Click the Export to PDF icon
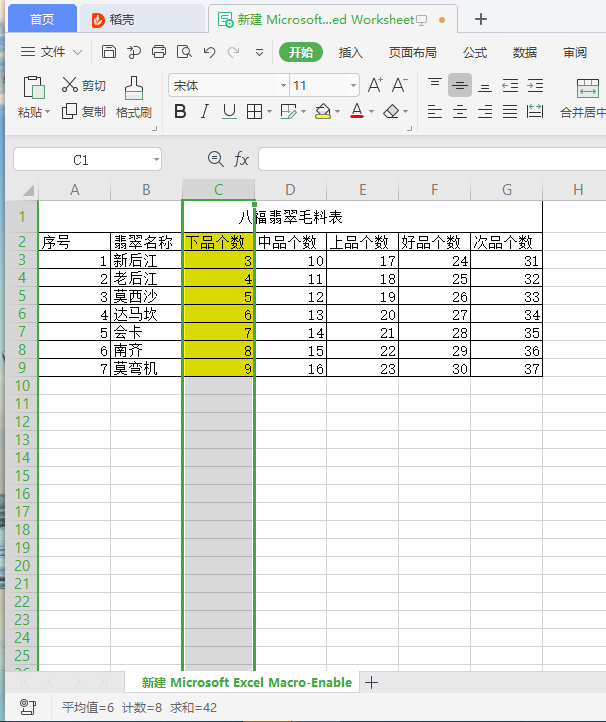Viewport: 606px width, 722px height. pyautogui.click(x=134, y=52)
